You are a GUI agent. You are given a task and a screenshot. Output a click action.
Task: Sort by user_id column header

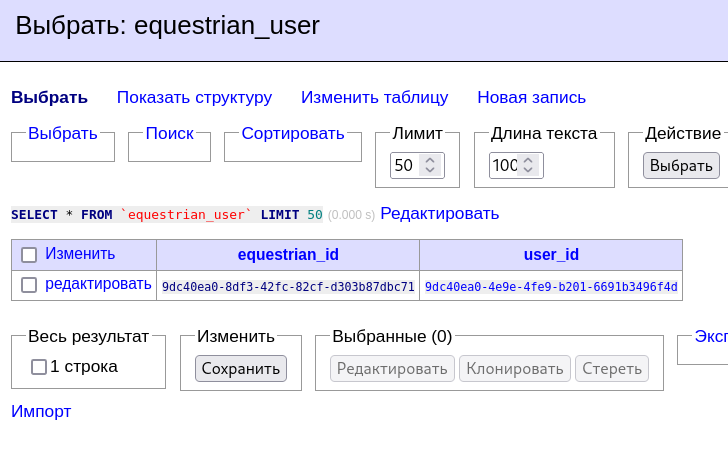click(551, 255)
